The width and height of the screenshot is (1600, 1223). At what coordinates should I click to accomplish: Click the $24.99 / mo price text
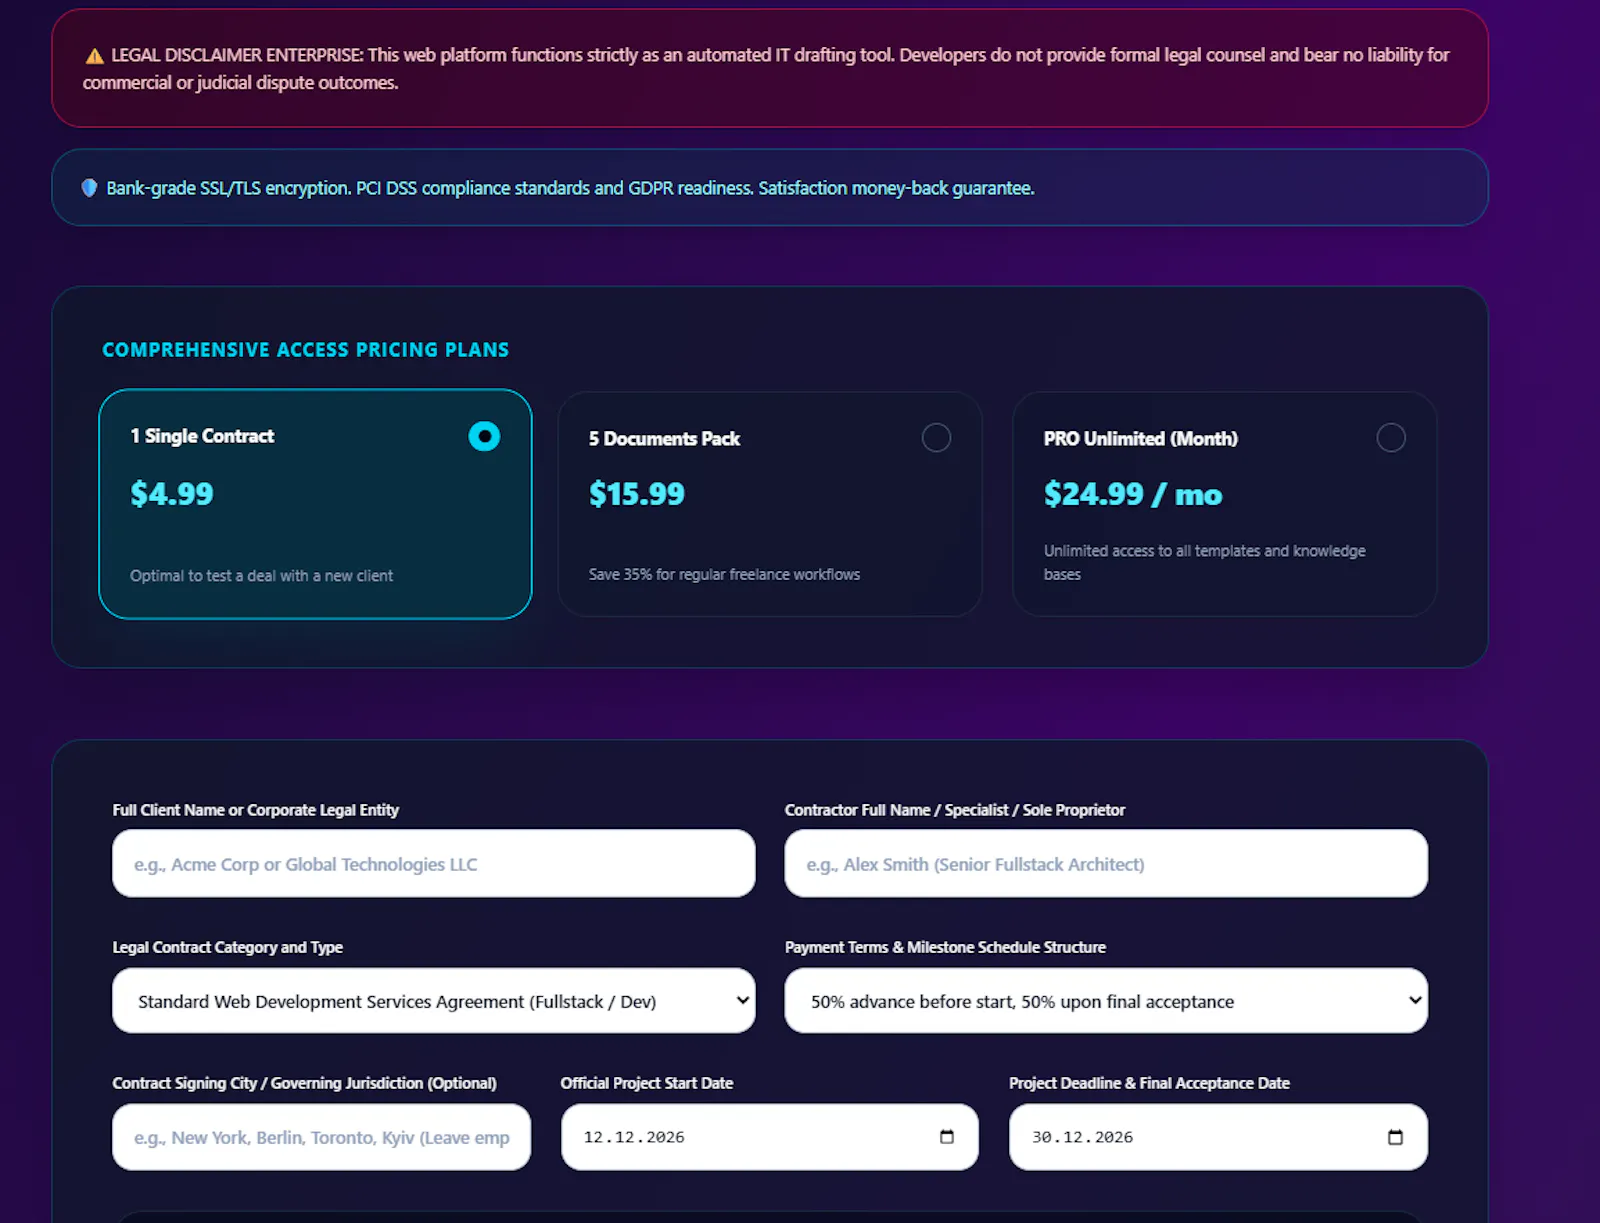click(1133, 494)
